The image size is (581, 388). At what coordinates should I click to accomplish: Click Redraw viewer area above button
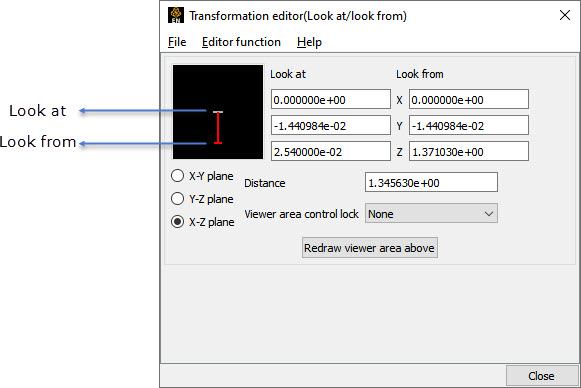369,248
